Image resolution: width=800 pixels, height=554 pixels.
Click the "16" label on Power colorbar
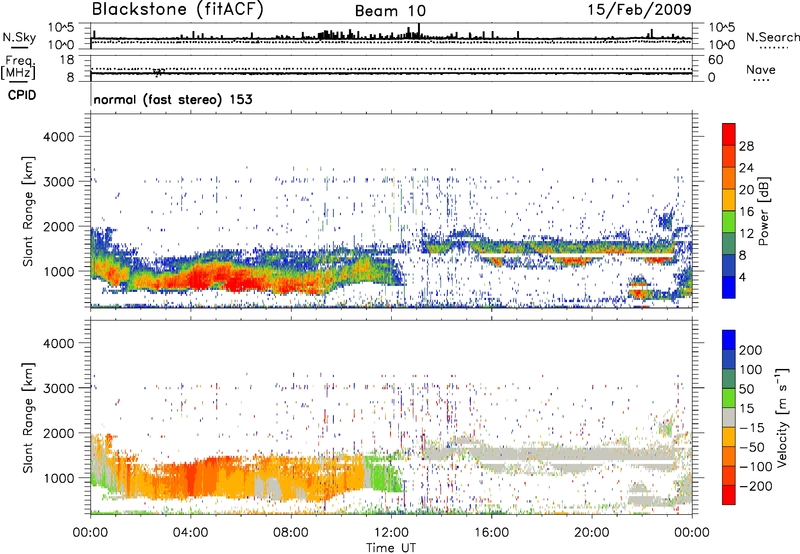pyautogui.click(x=746, y=212)
